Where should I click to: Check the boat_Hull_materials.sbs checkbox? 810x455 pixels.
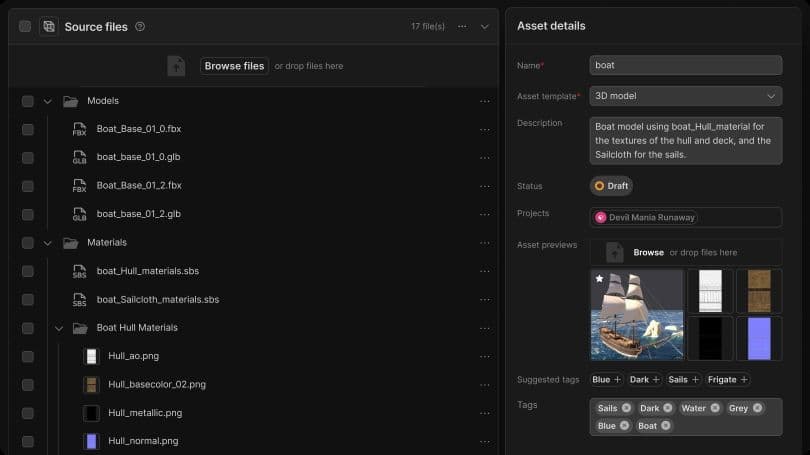click(28, 271)
